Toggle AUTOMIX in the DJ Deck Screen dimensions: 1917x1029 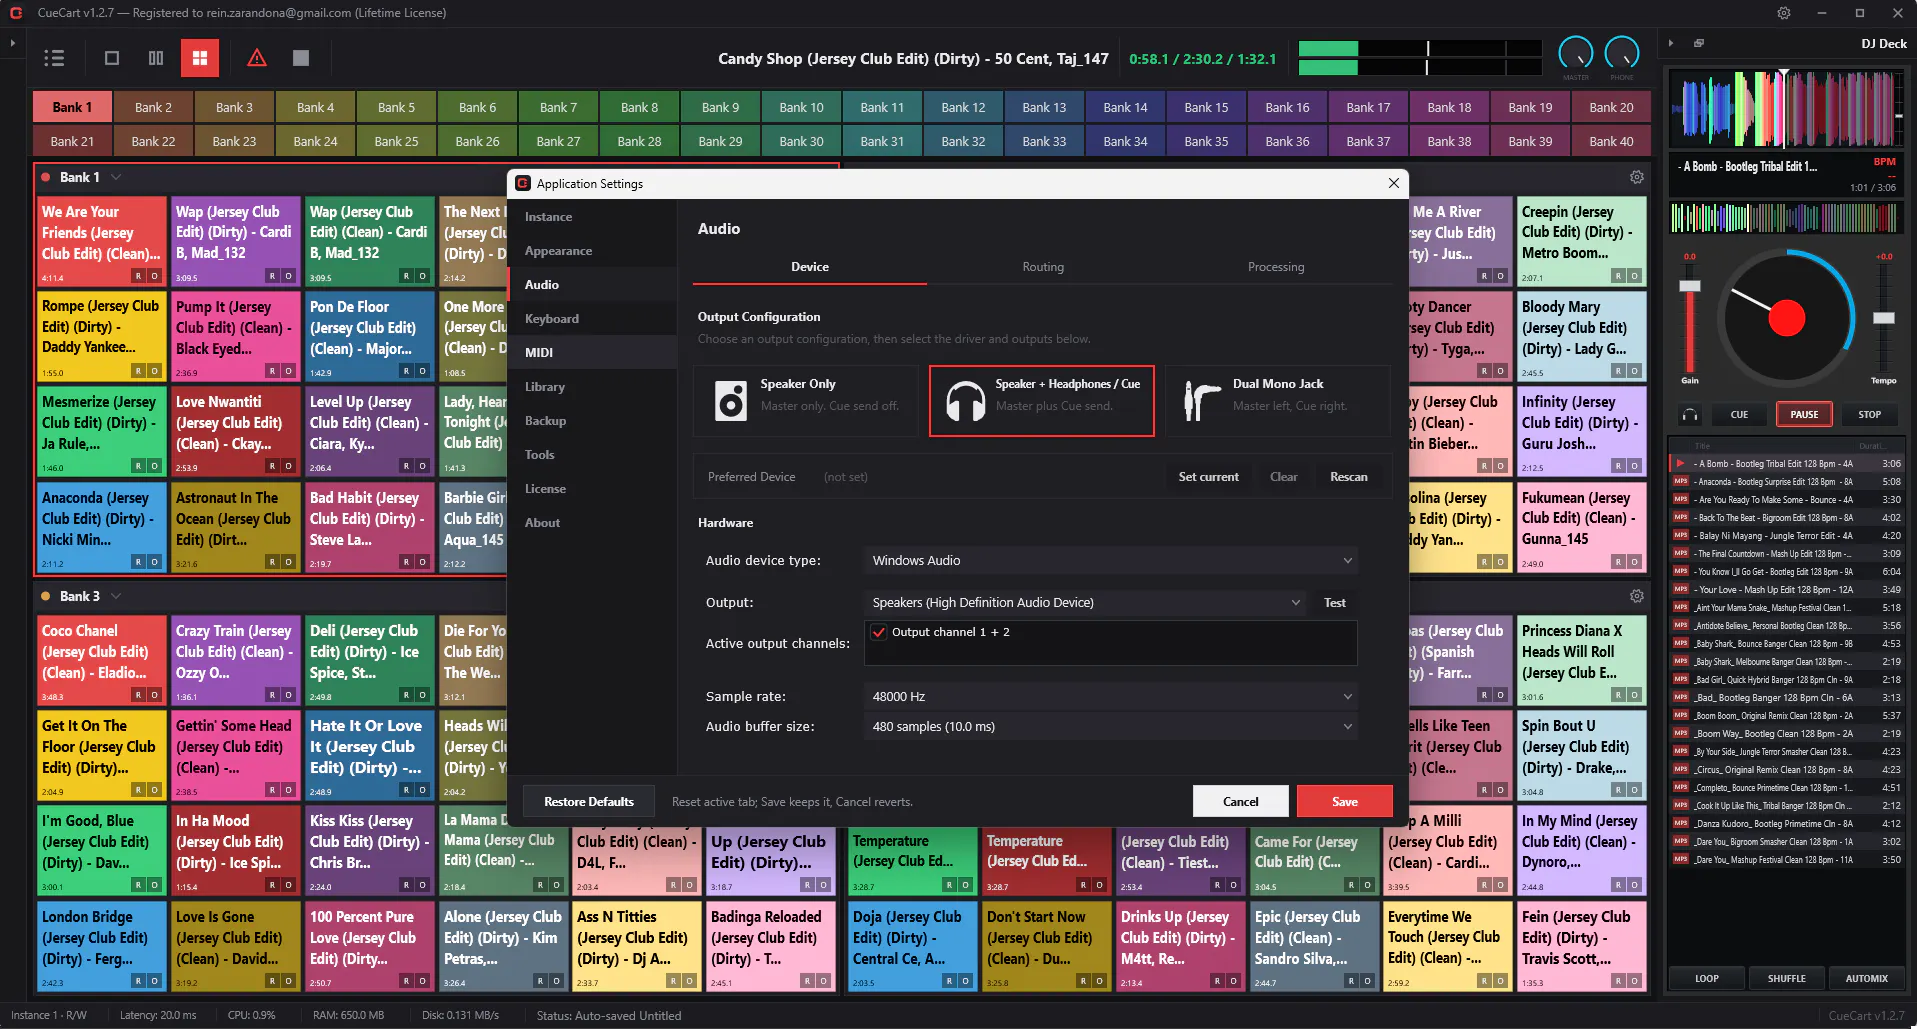coord(1866,979)
